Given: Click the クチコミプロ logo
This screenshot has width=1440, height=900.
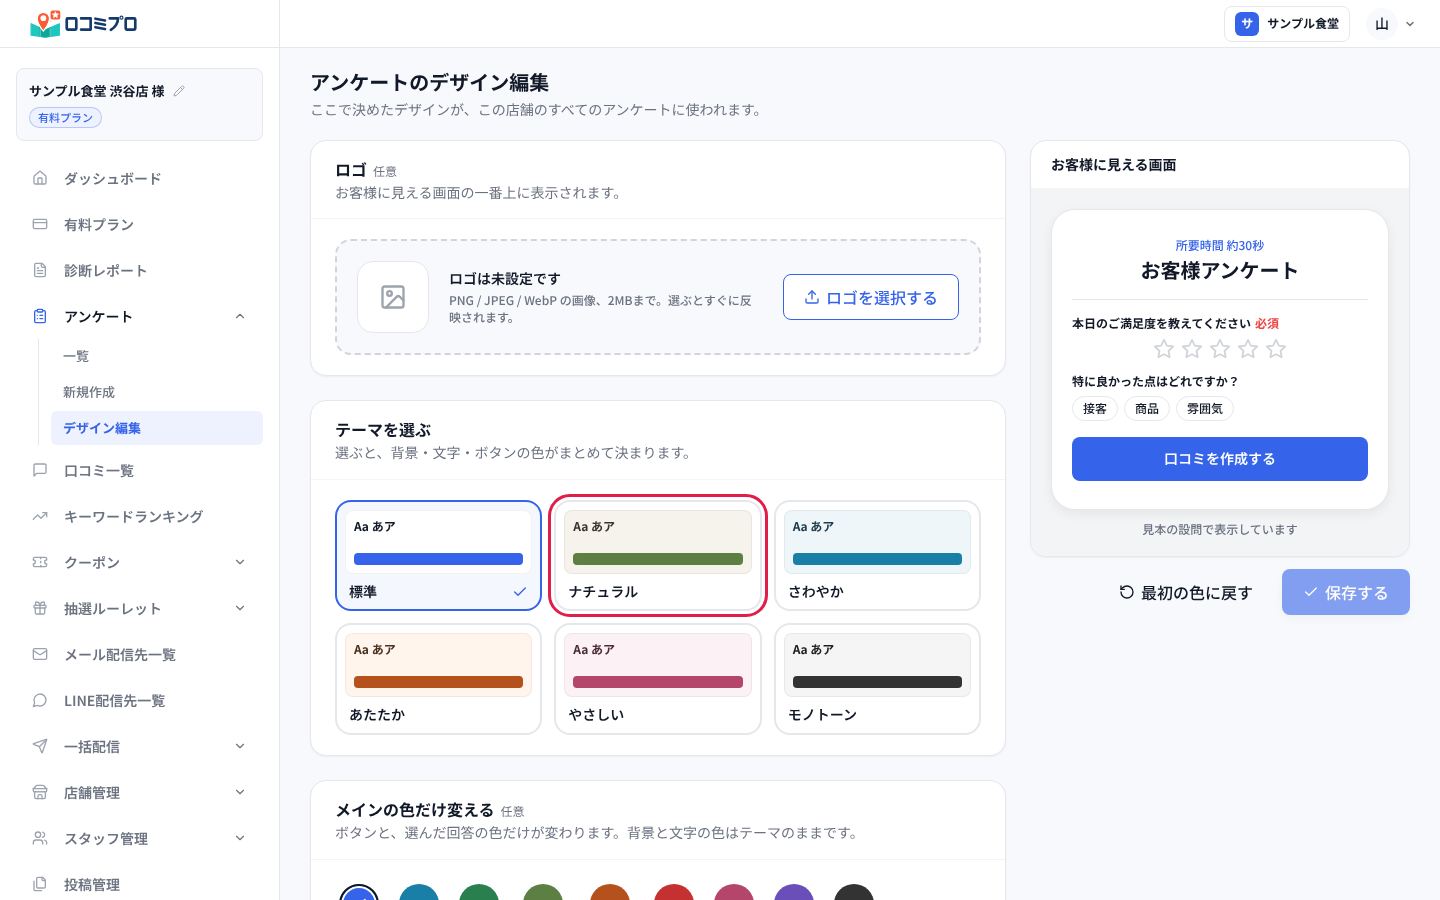Looking at the screenshot, I should 84,23.
